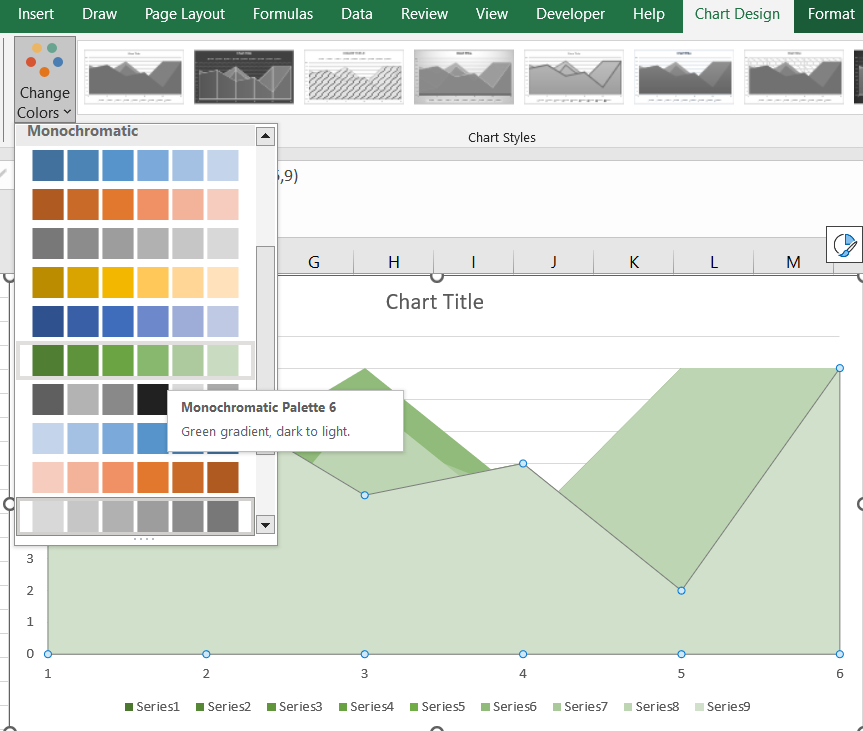Open the Insert ribbon tab
The image size is (863, 731).
pyautogui.click(x=35, y=14)
